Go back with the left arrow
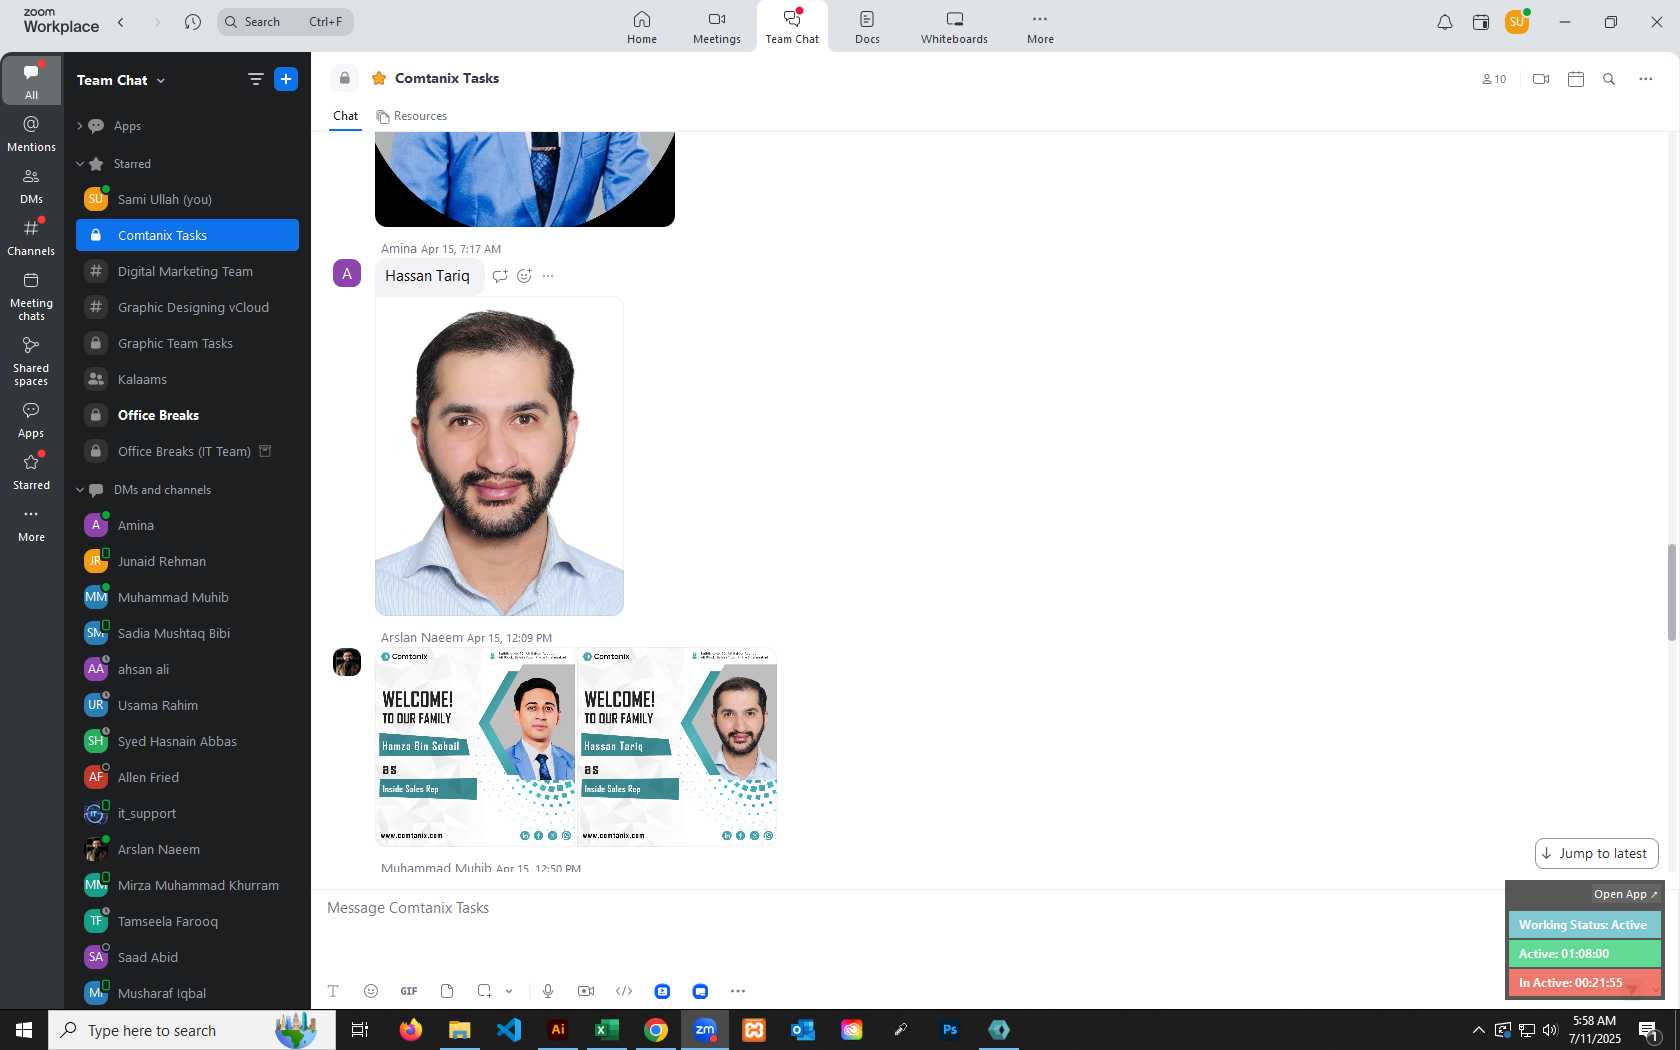The width and height of the screenshot is (1680, 1050). point(121,22)
